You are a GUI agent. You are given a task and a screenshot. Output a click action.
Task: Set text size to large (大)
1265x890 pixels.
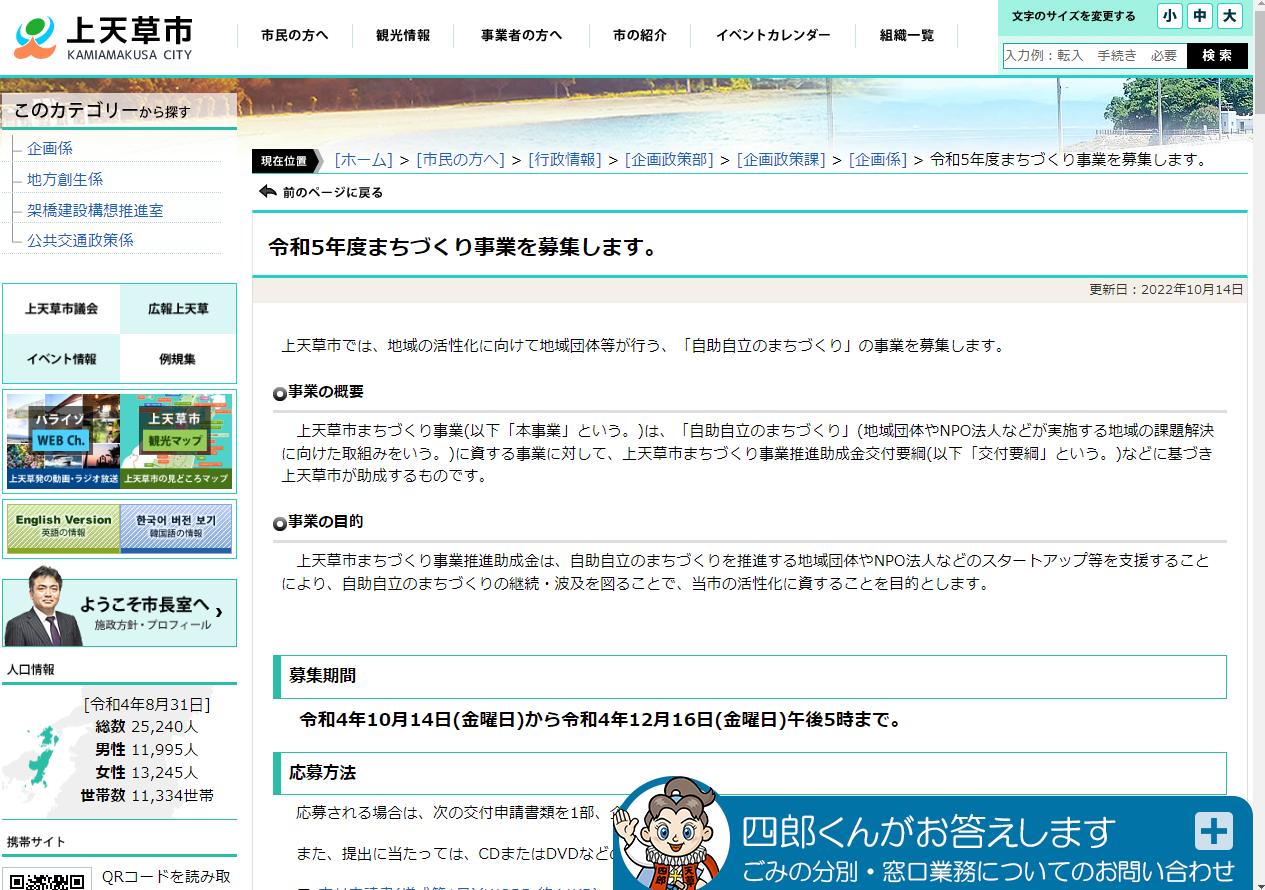pos(1229,16)
